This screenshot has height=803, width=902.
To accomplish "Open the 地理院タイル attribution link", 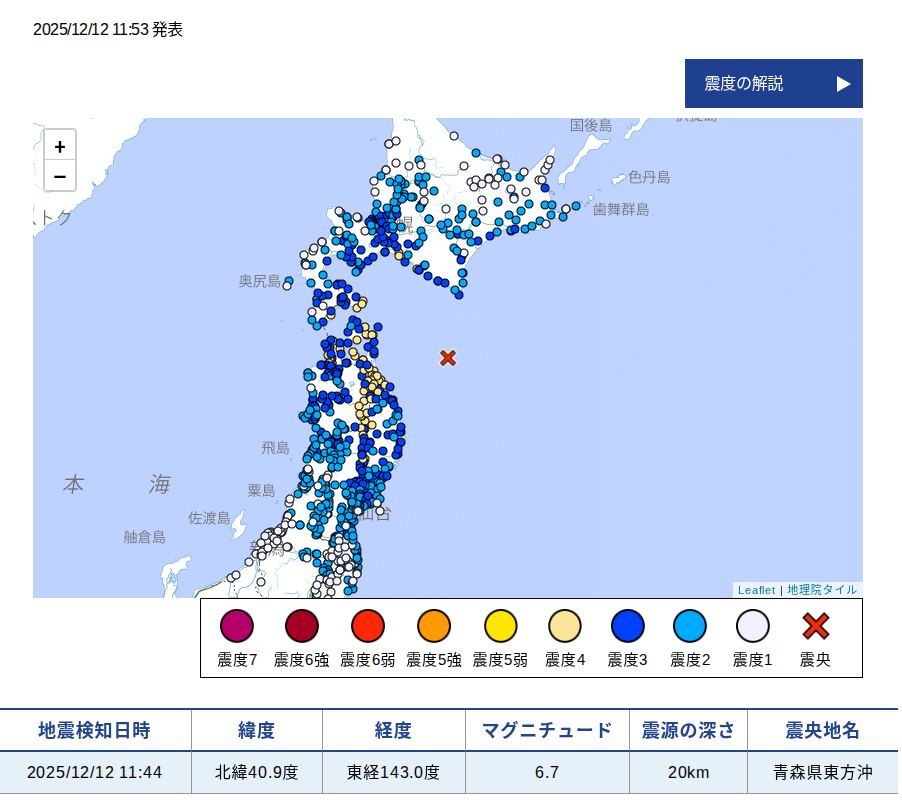I will click(821, 590).
